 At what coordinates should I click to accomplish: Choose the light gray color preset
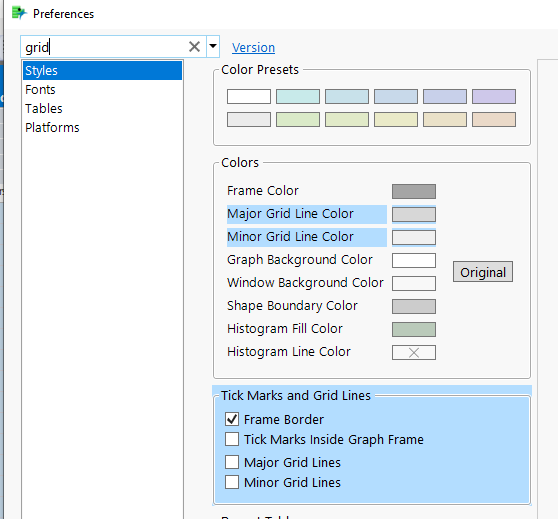(x=249, y=120)
